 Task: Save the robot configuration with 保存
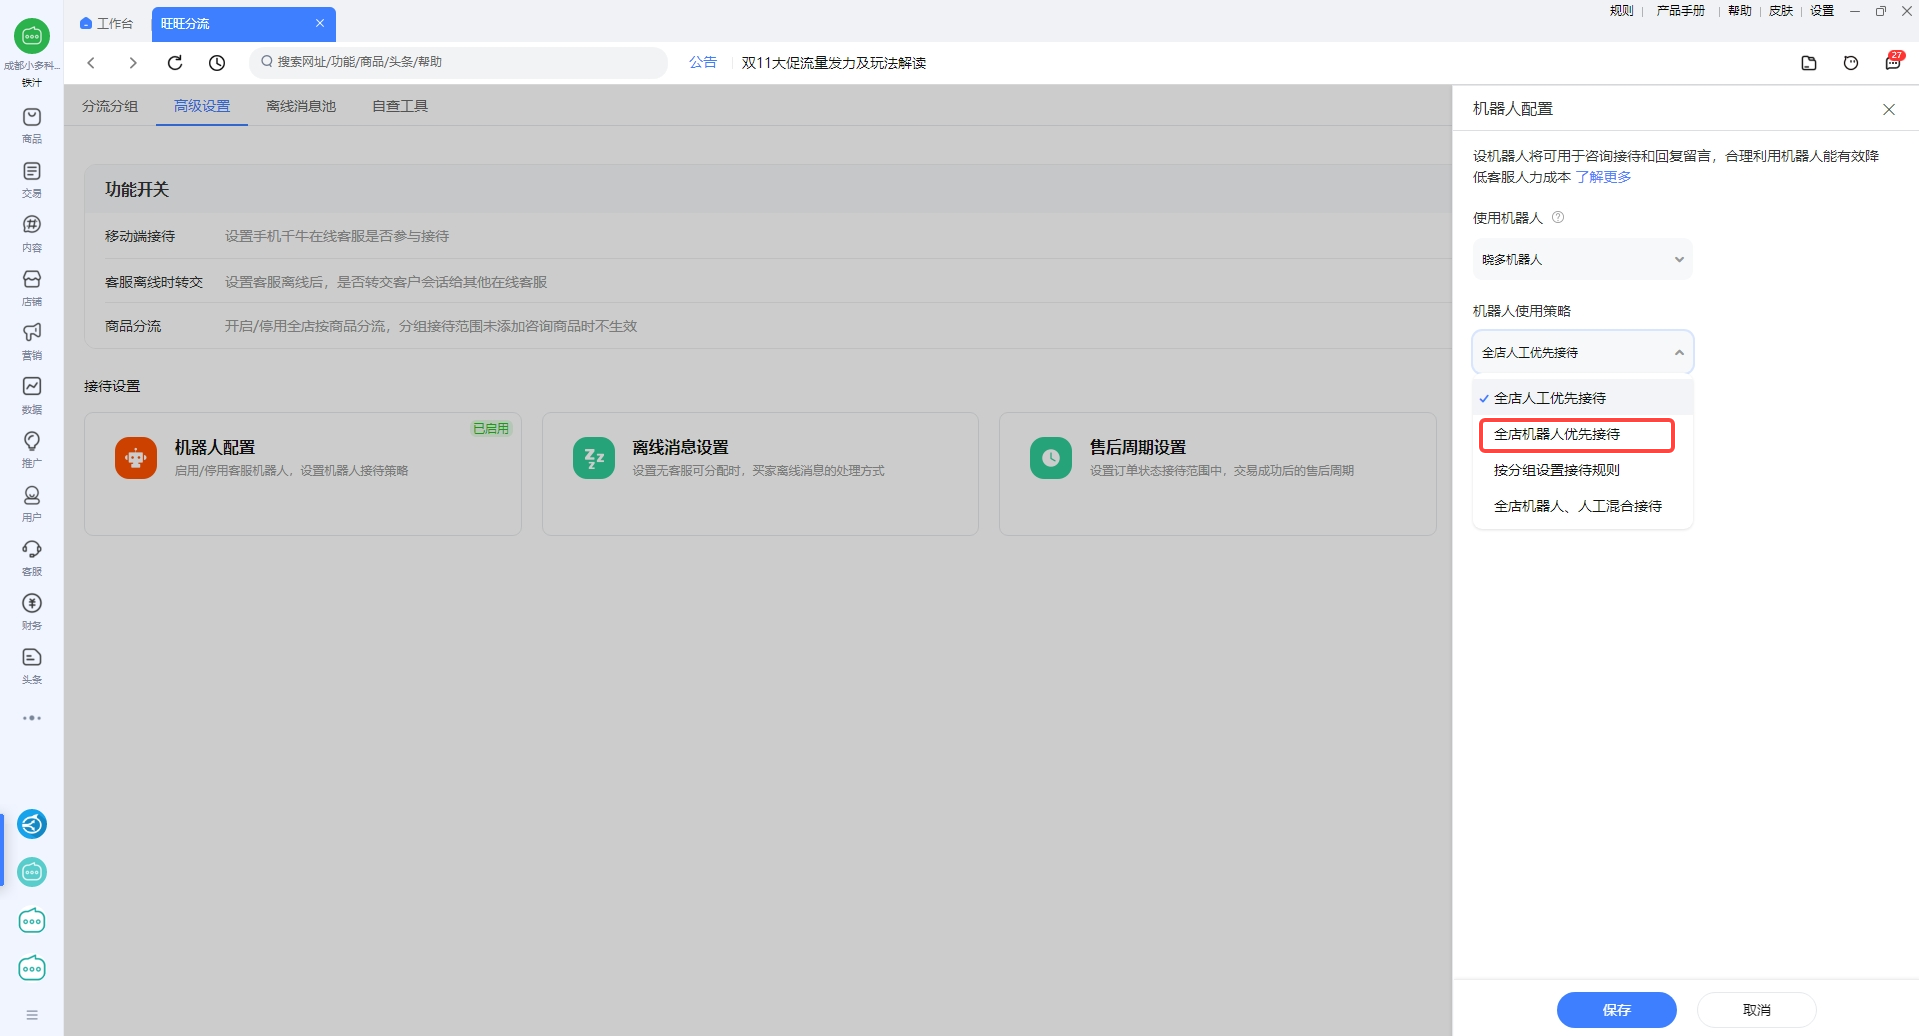click(x=1616, y=1010)
